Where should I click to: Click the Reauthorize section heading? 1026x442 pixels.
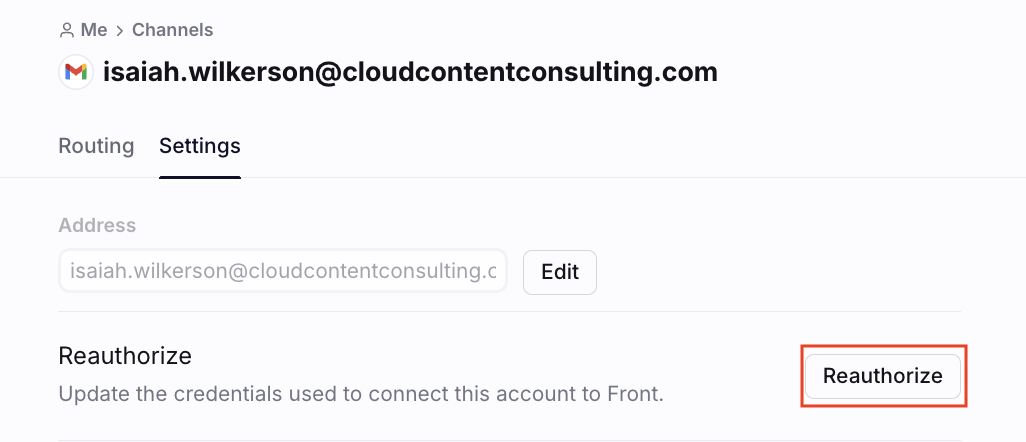(x=125, y=356)
